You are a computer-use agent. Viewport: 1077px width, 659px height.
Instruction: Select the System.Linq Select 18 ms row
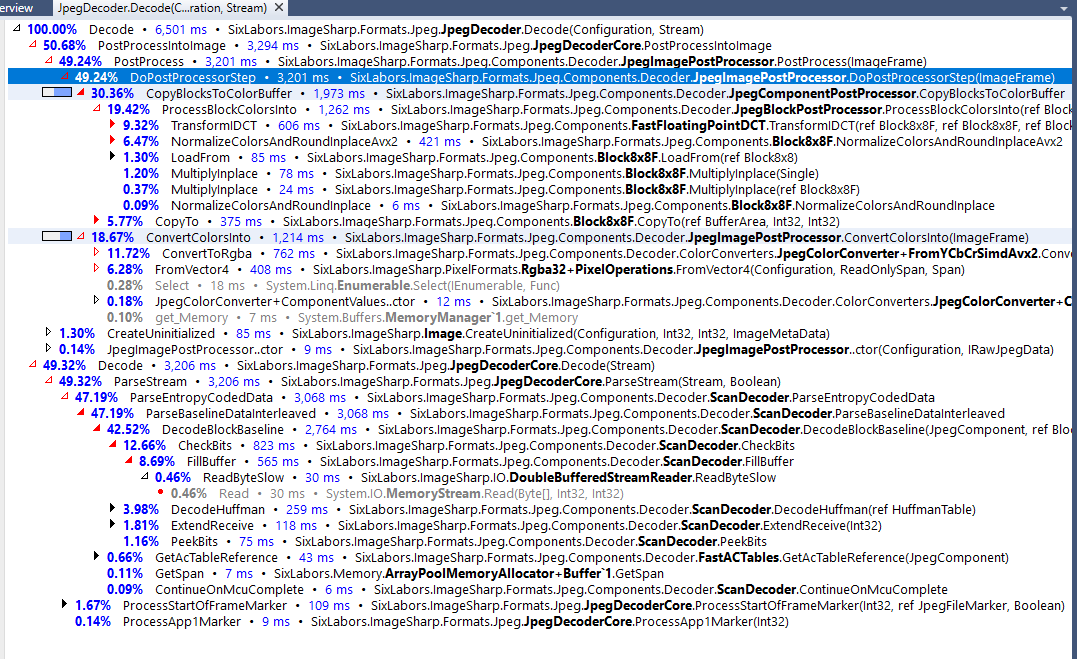(333, 285)
